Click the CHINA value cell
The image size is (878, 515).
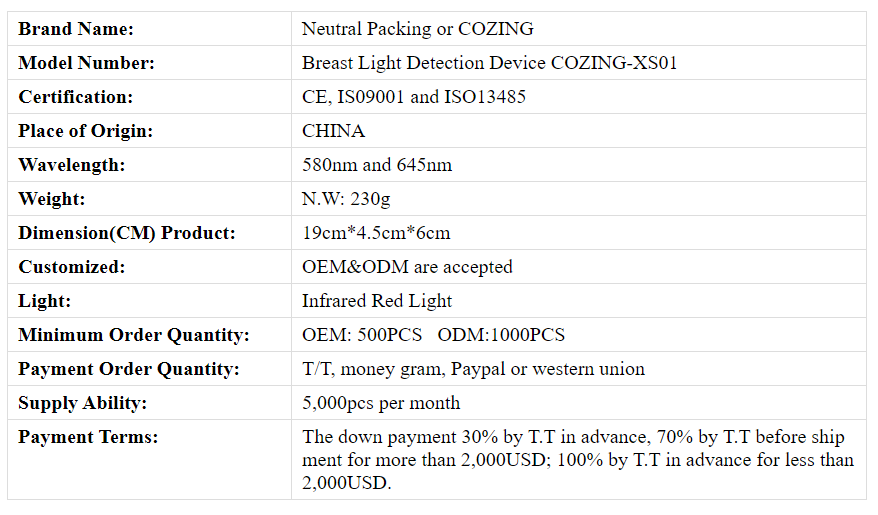tap(578, 131)
